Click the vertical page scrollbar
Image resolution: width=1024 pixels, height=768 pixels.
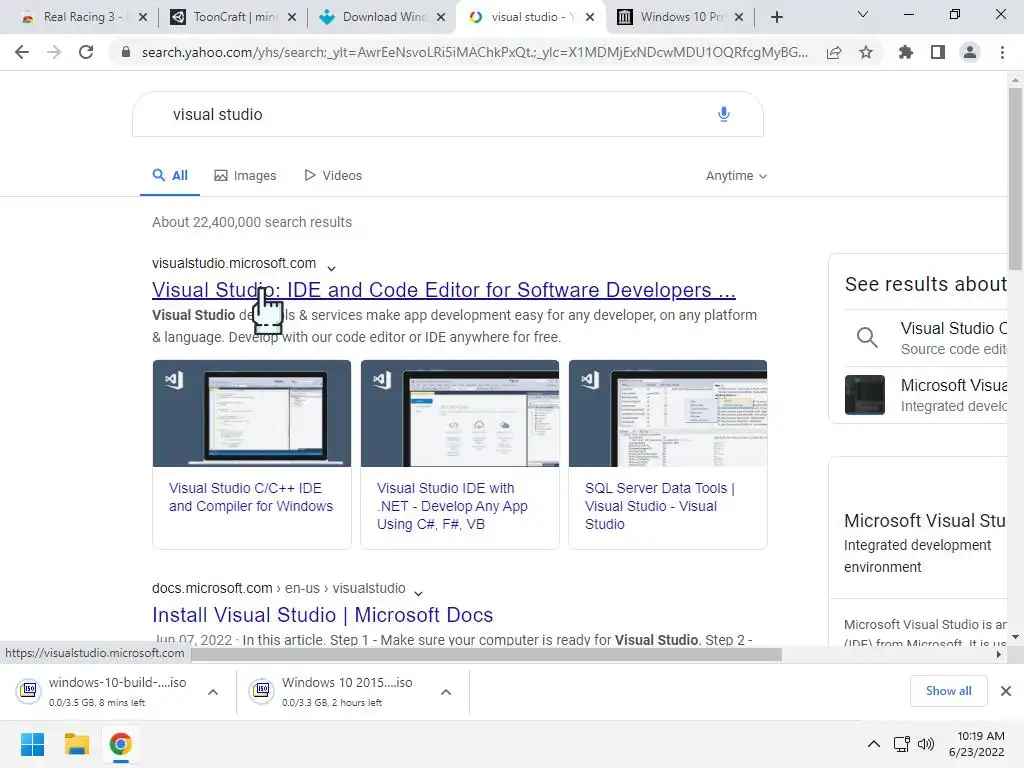(x=1015, y=179)
